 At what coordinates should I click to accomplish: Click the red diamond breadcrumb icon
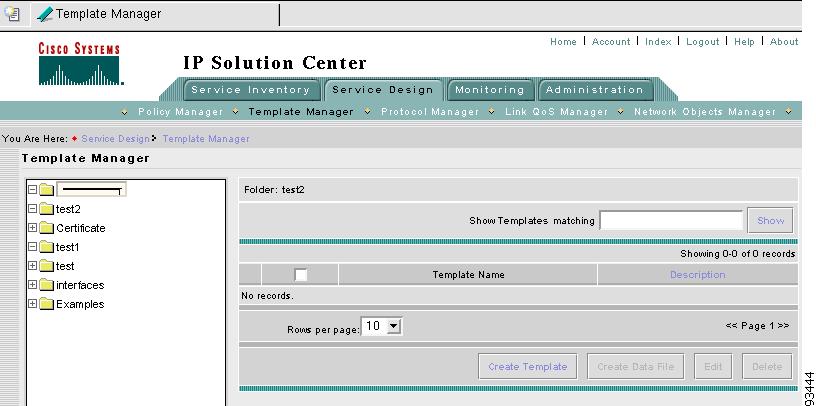click(x=74, y=138)
